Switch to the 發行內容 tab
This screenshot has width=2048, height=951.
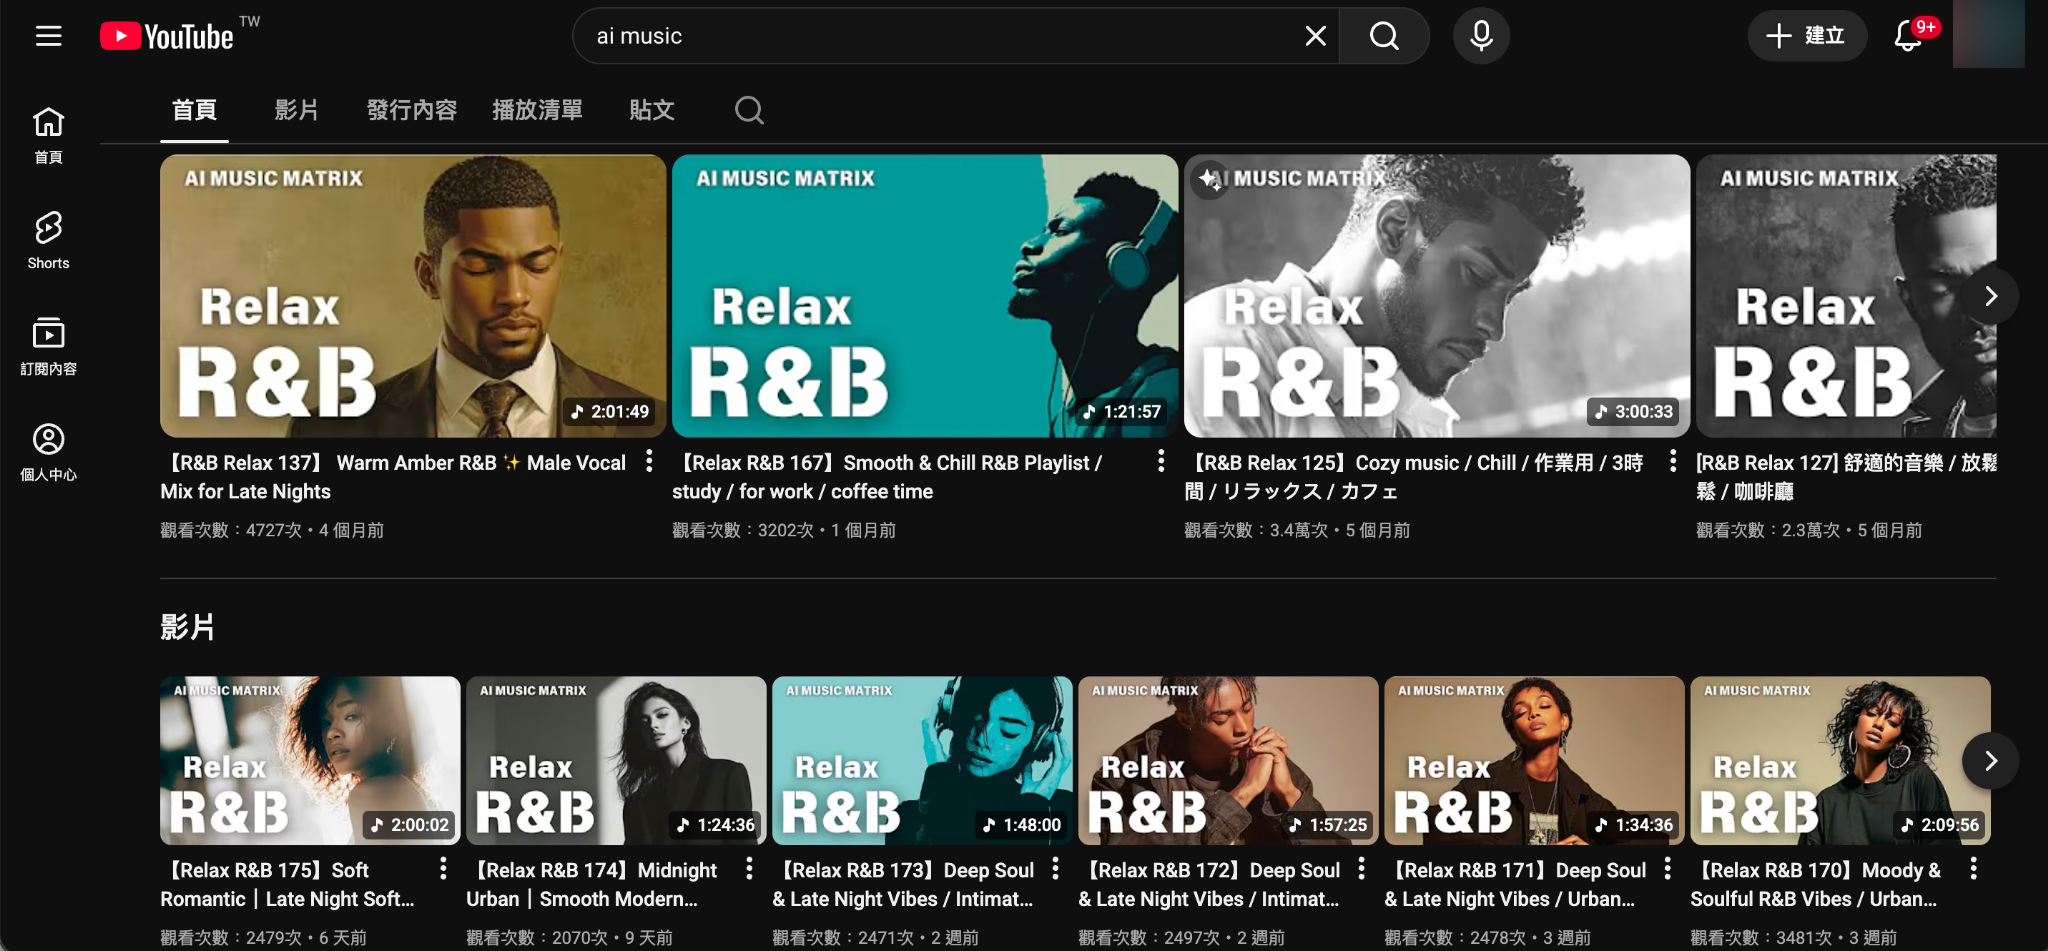[411, 110]
